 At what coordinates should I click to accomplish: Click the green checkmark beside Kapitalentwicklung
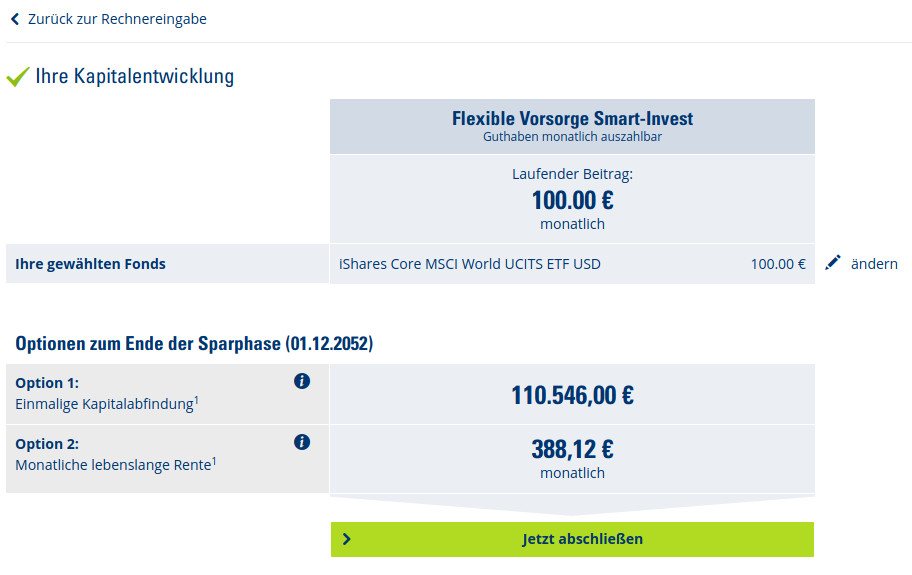pyautogui.click(x=18, y=77)
